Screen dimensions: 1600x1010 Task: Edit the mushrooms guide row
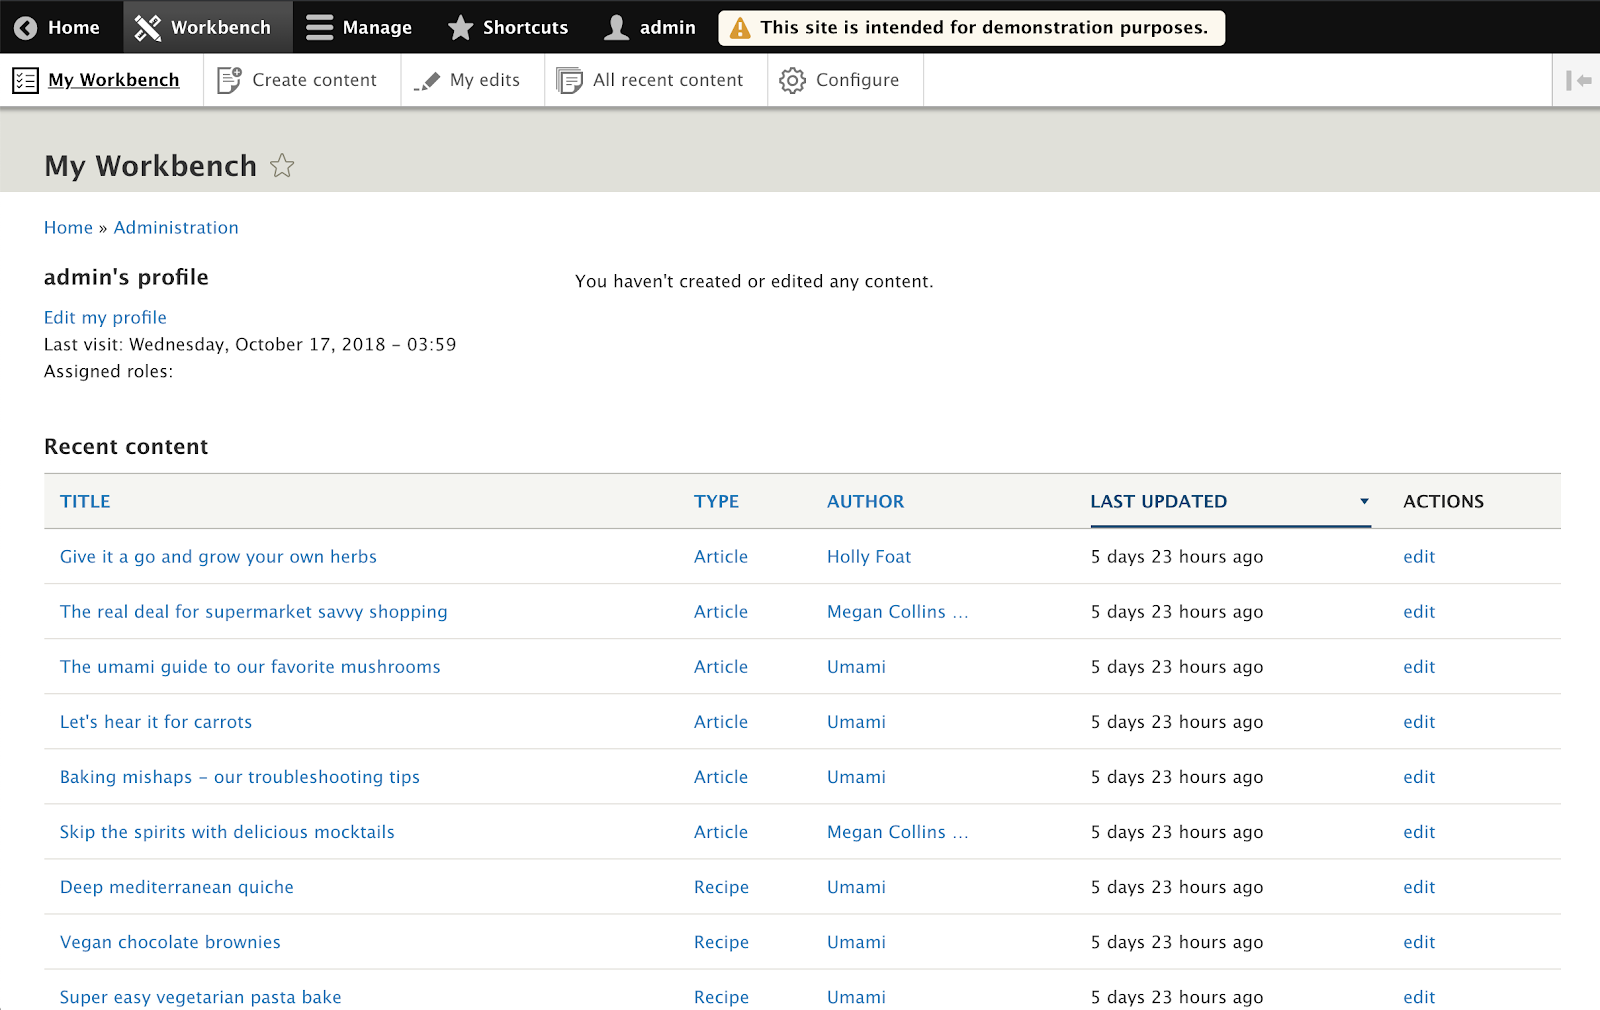pos(1419,667)
